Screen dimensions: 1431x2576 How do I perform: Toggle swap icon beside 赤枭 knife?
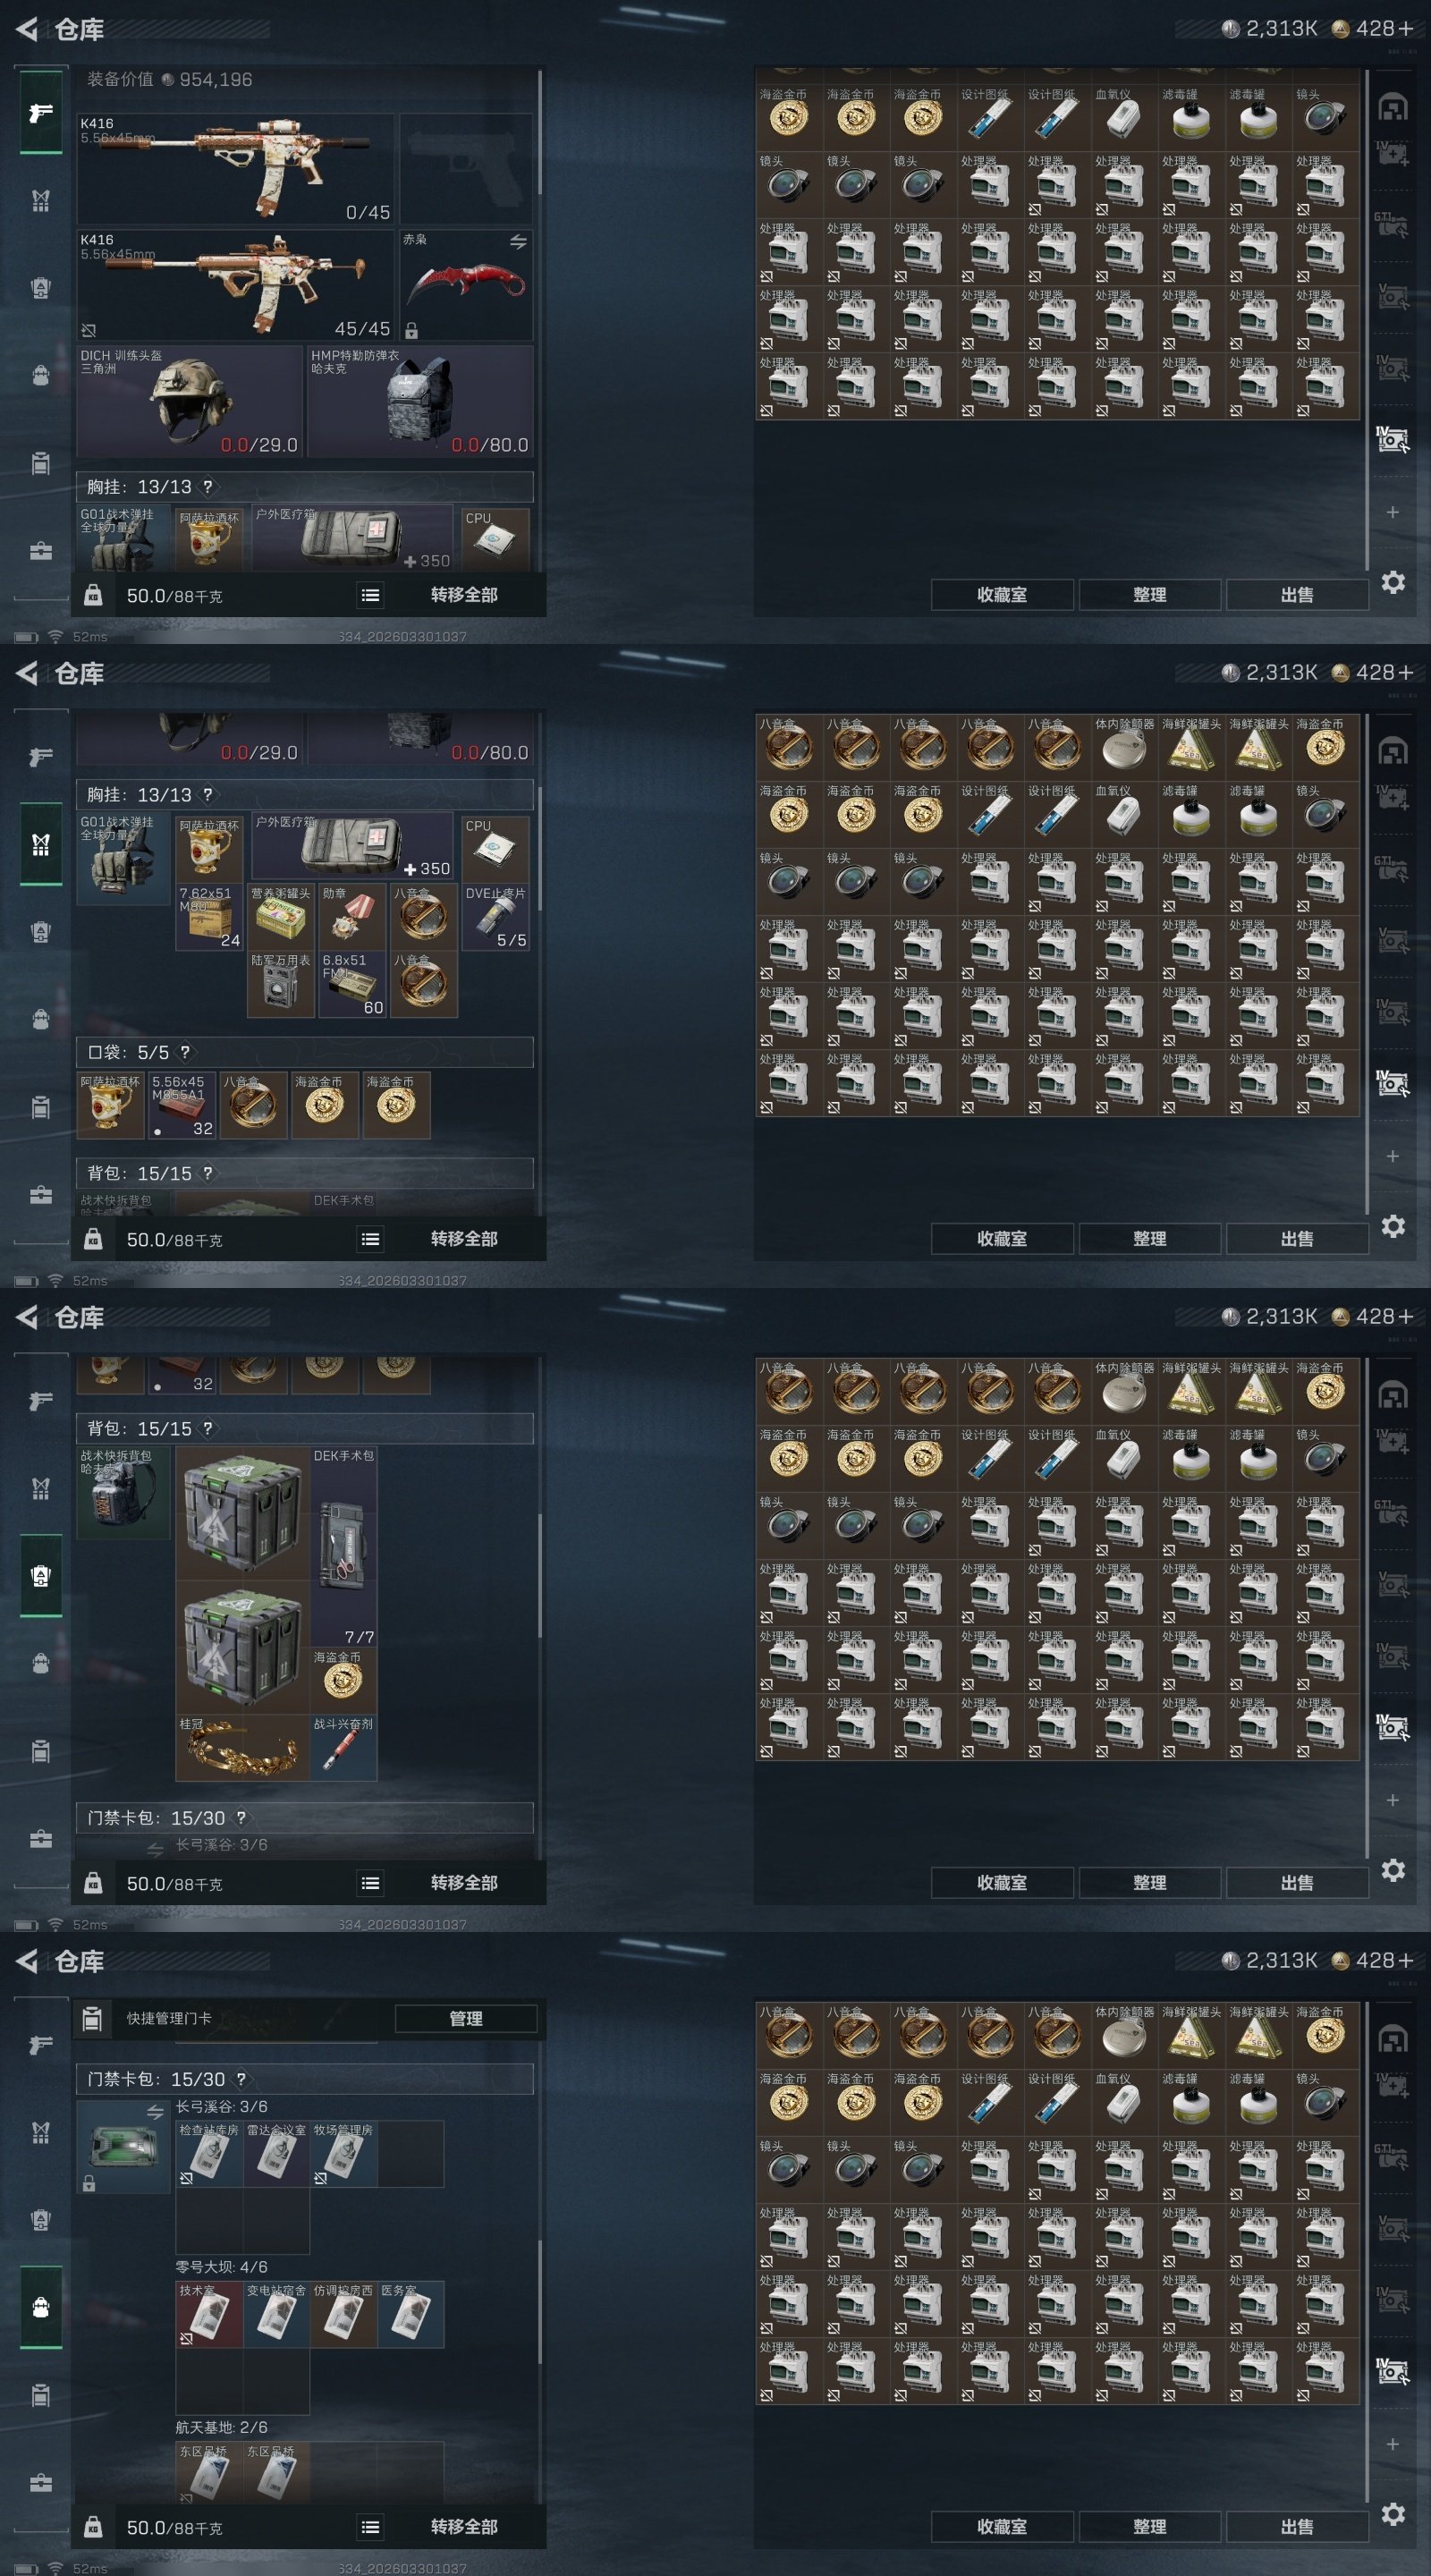[518, 242]
